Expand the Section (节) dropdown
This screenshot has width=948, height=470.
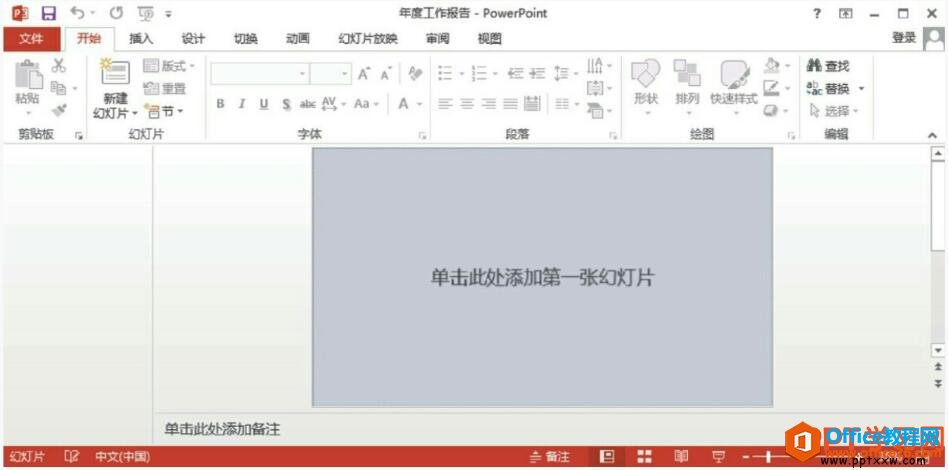tap(164, 111)
